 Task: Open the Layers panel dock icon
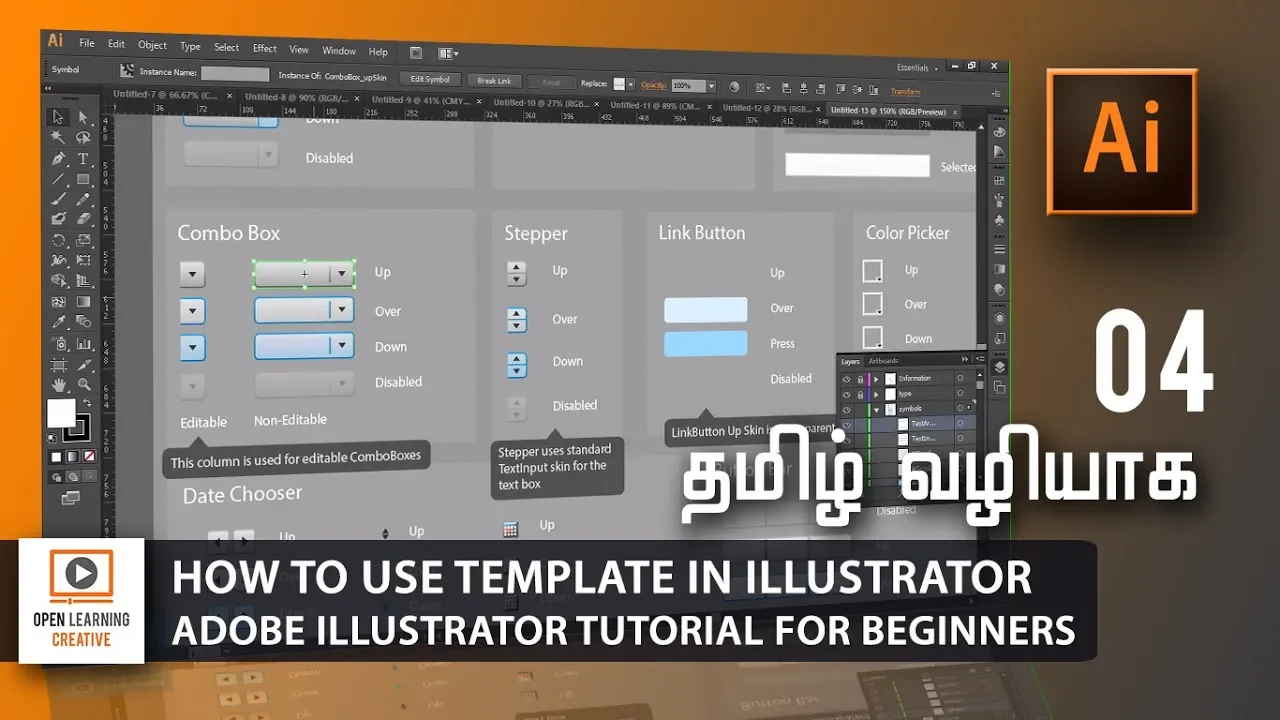pos(999,367)
